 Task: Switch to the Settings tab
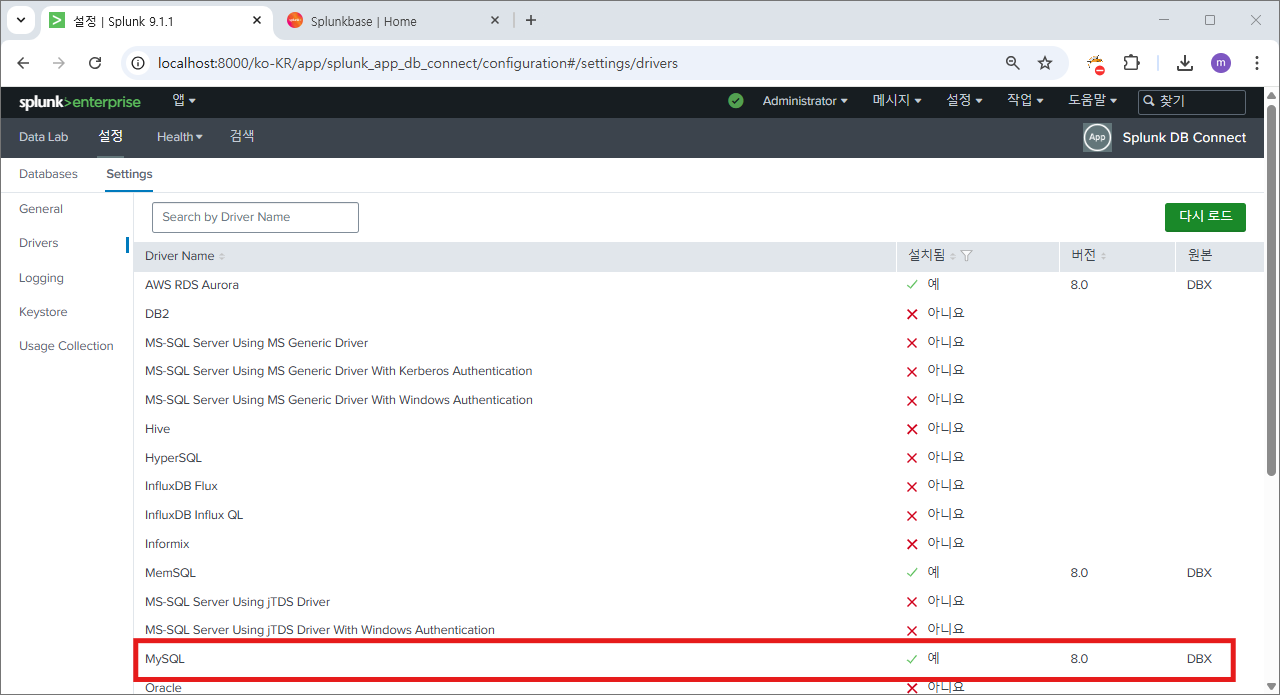pos(129,174)
